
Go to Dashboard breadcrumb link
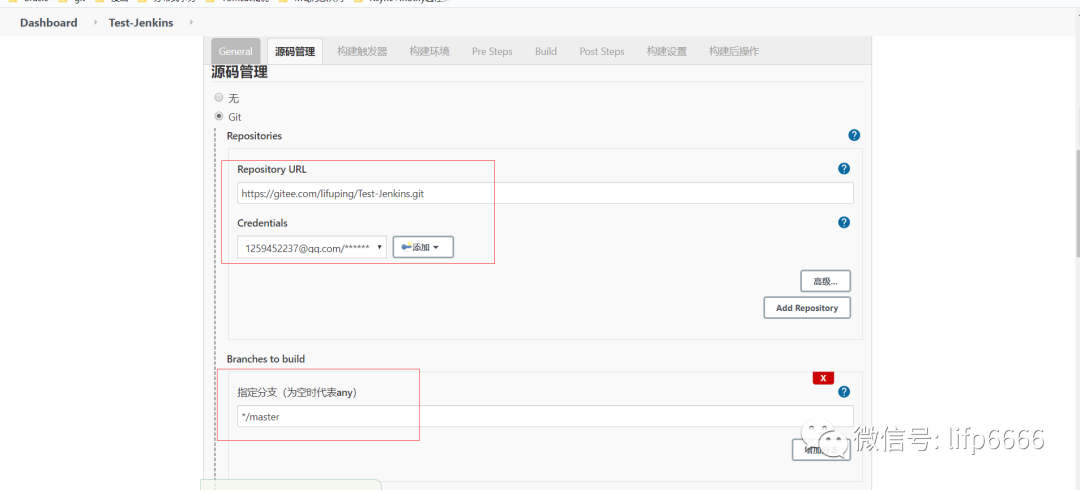[48, 23]
